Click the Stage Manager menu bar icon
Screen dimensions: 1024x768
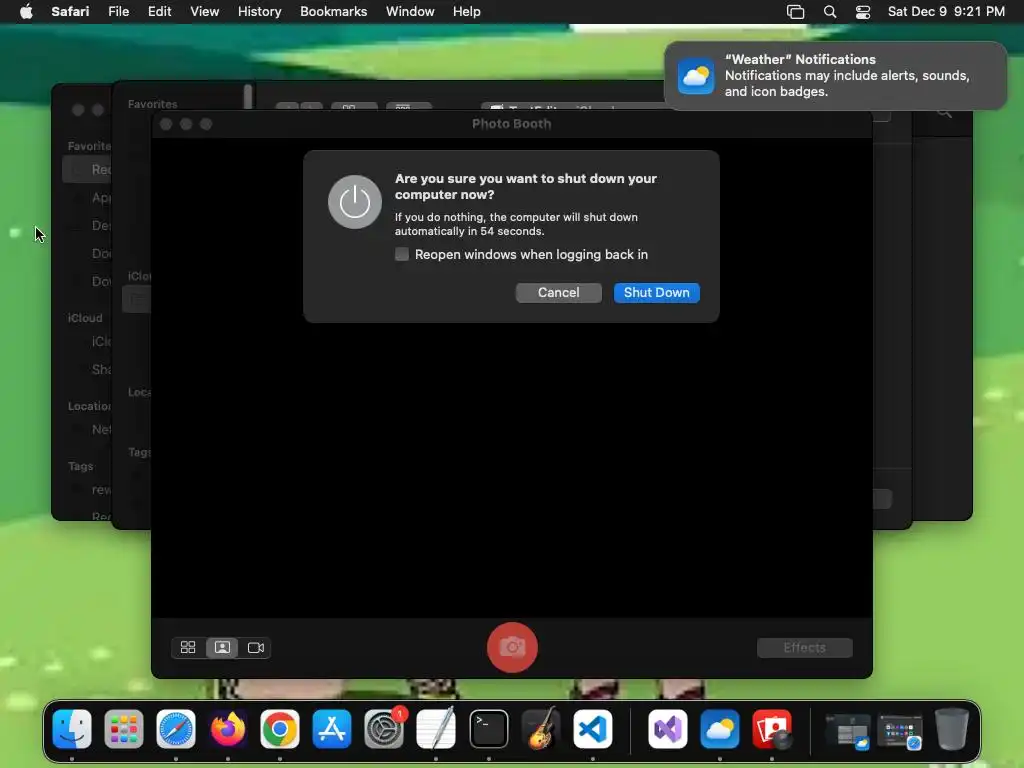(795, 12)
